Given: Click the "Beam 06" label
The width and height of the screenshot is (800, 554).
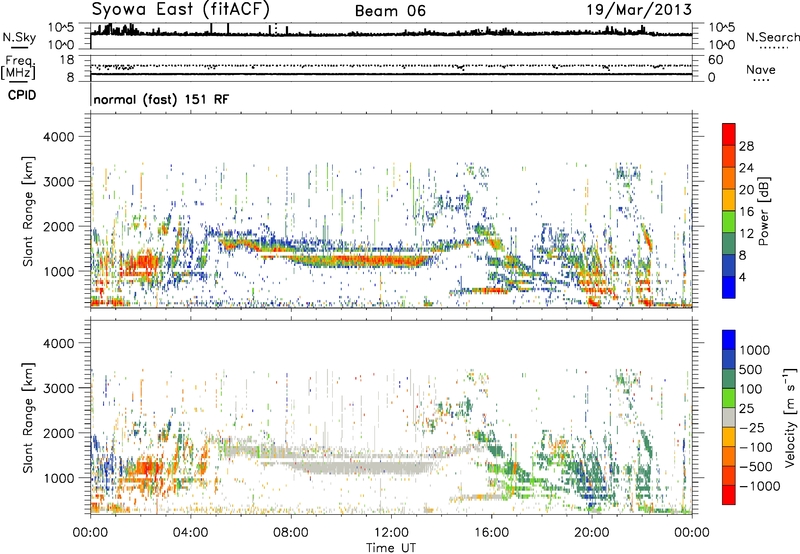Looking at the screenshot, I should 390,11.
